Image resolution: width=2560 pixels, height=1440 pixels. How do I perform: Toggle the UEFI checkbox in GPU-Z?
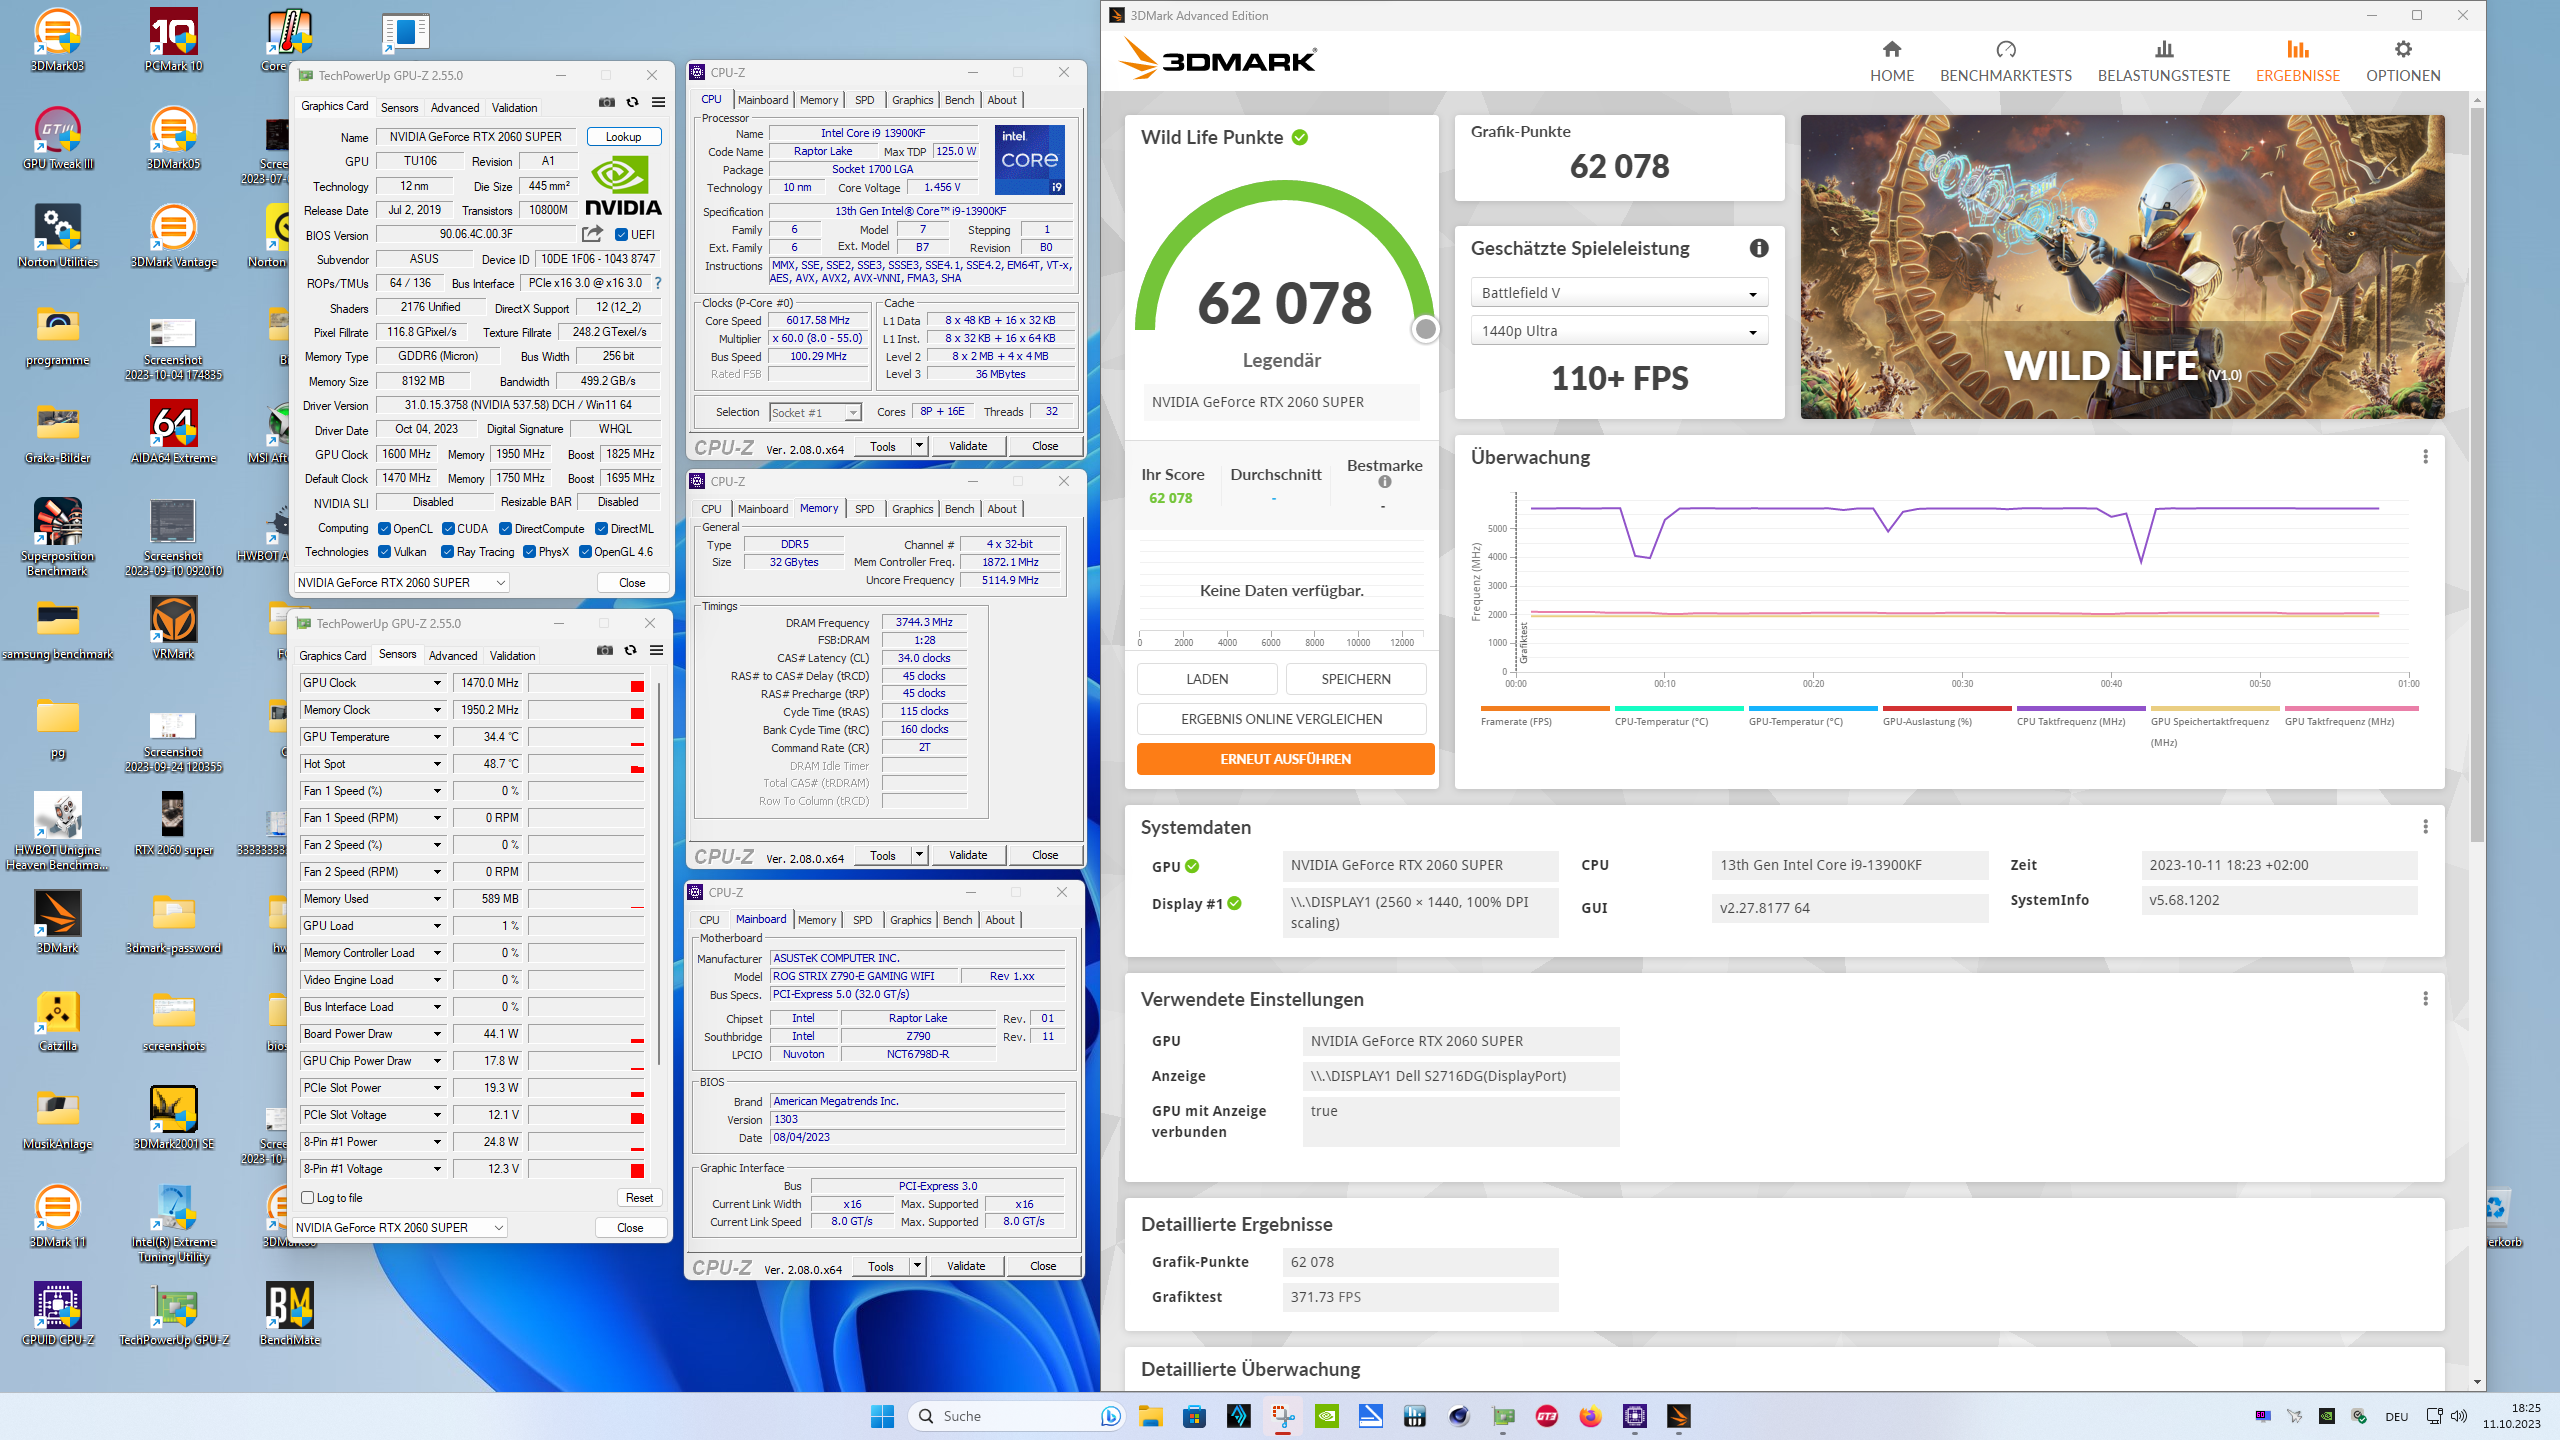click(621, 235)
